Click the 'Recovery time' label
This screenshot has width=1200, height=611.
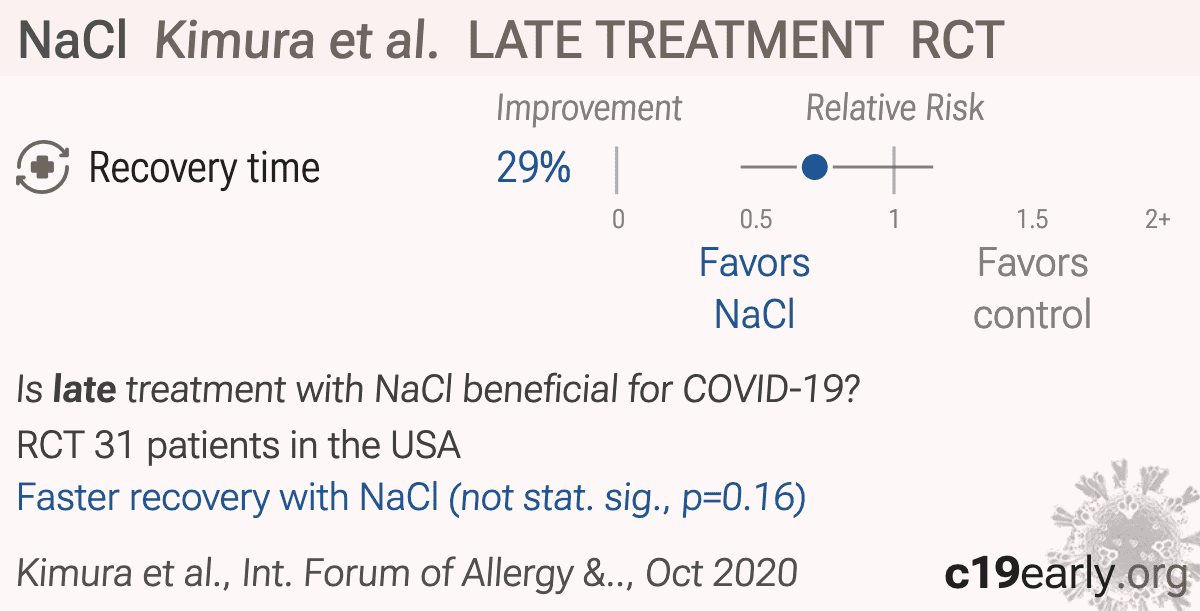point(205,168)
